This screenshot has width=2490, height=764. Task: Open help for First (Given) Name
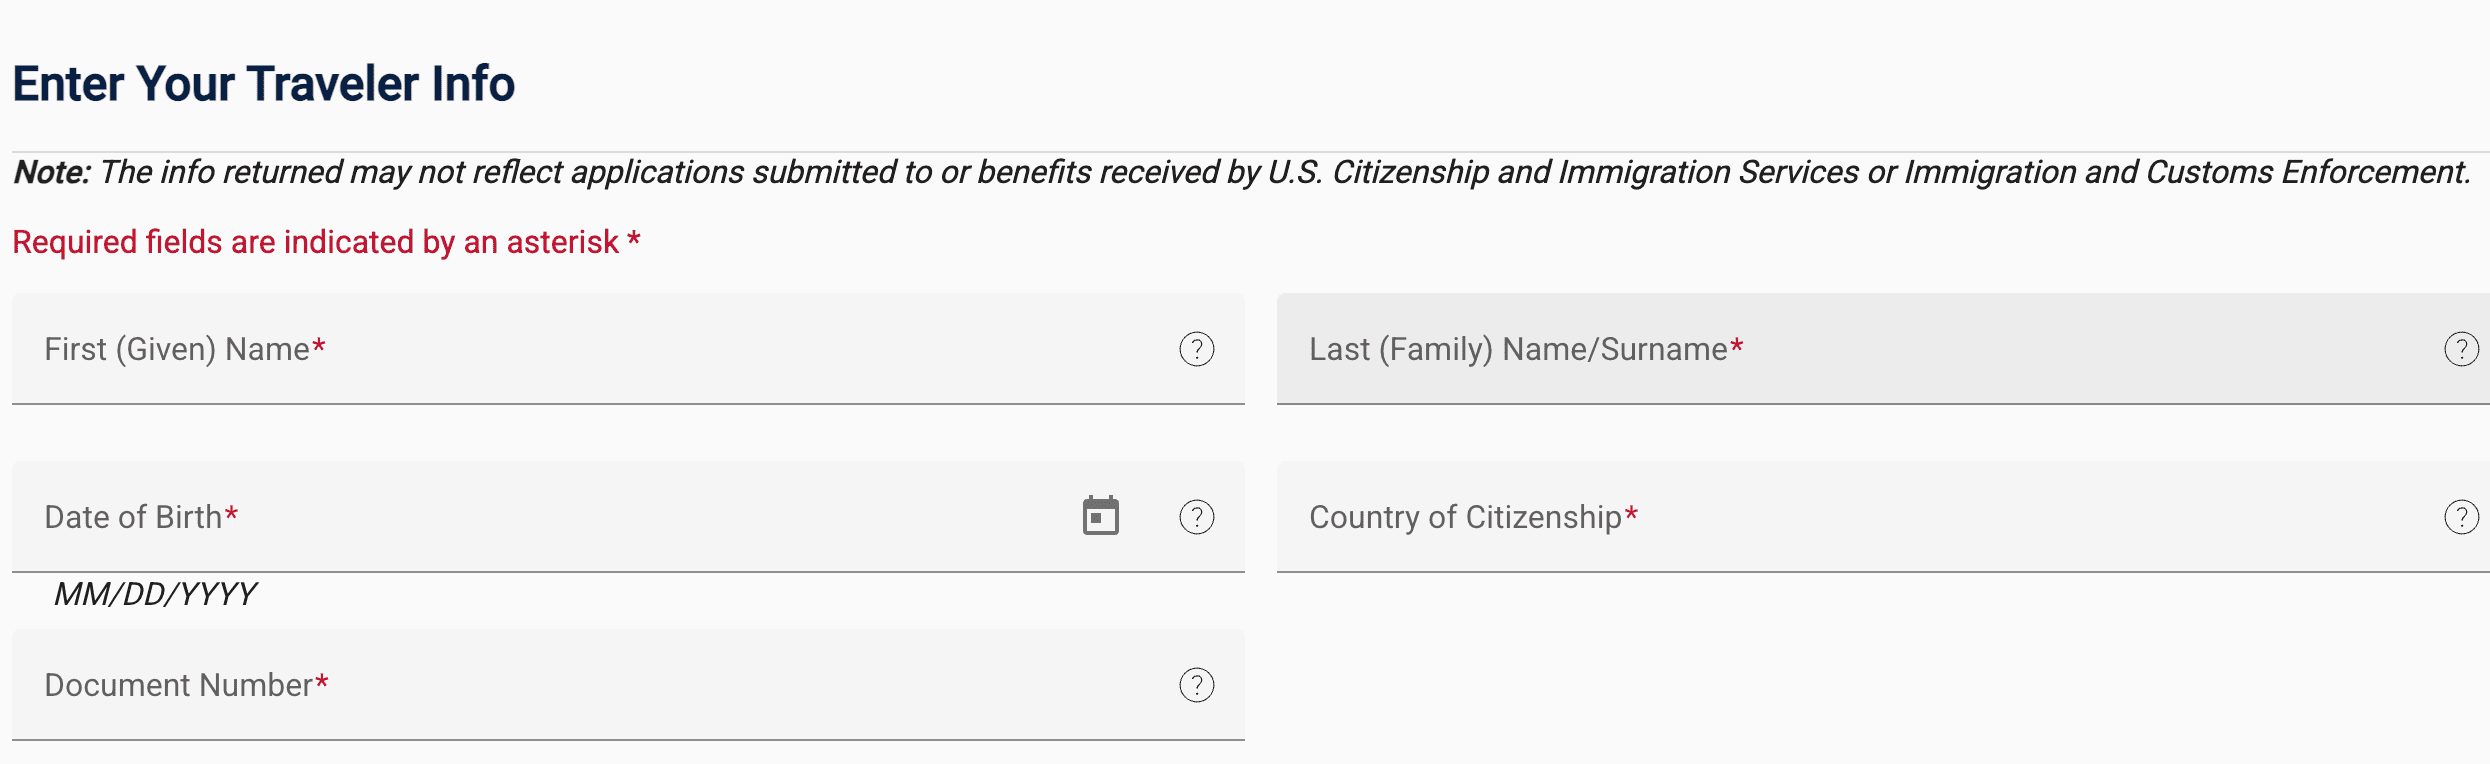[x=1196, y=349]
